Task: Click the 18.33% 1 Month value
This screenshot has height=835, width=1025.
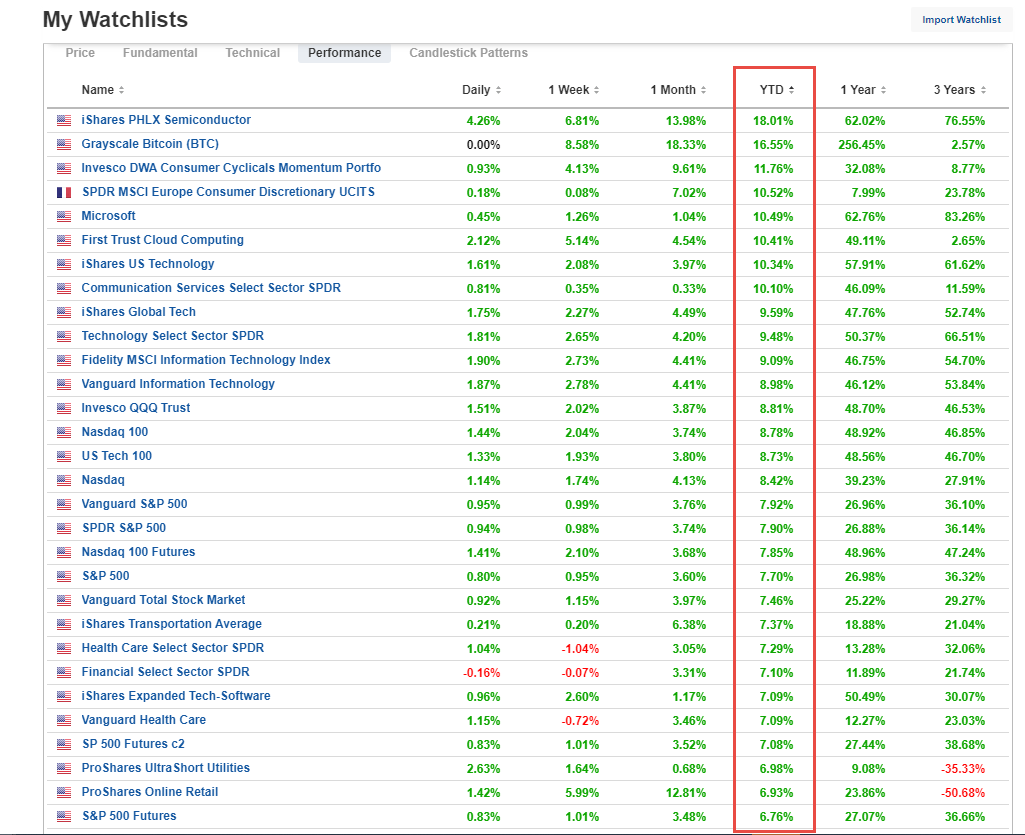Action: (x=686, y=145)
